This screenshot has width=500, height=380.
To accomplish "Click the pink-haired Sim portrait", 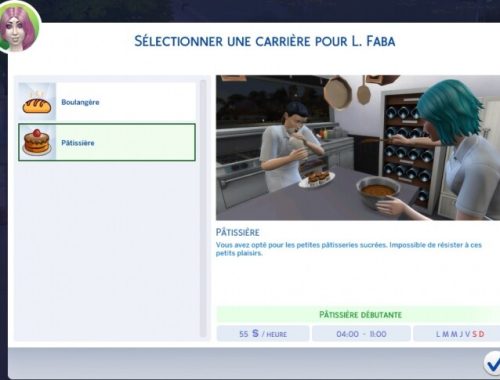I will click(x=19, y=27).
